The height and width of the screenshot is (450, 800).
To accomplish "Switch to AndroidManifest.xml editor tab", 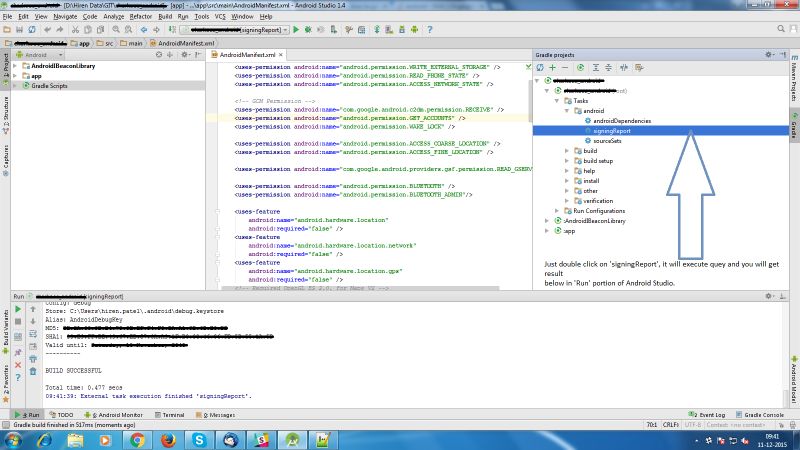I will coord(247,55).
